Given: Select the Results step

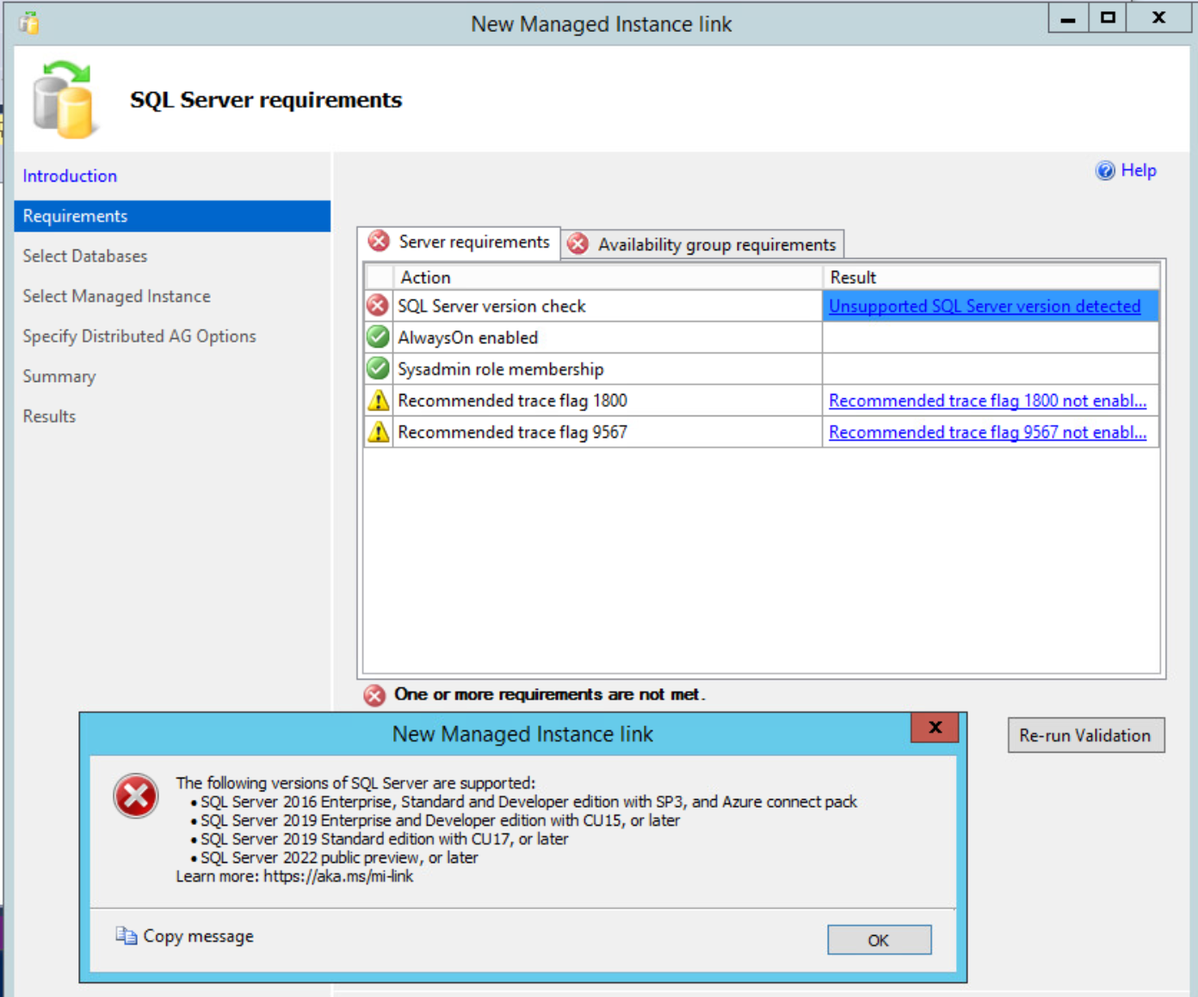Looking at the screenshot, I should (49, 416).
